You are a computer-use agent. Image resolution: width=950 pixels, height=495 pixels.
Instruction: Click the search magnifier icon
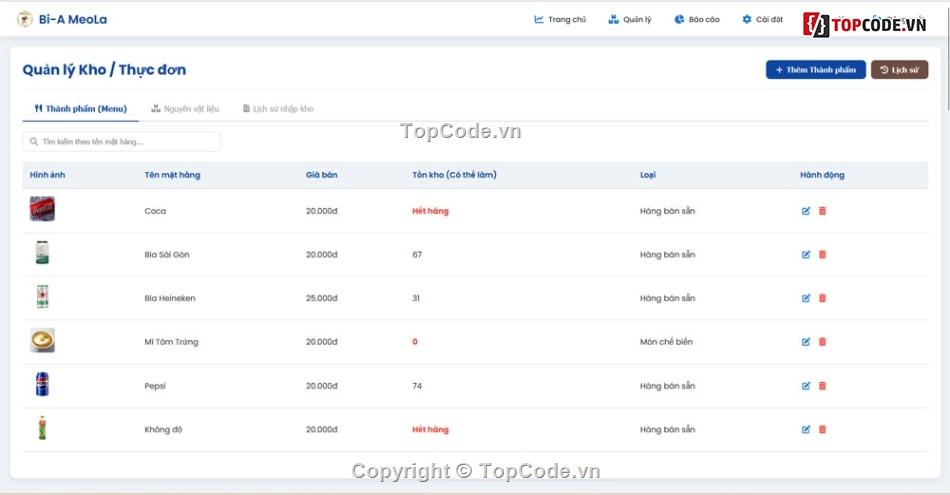[34, 142]
